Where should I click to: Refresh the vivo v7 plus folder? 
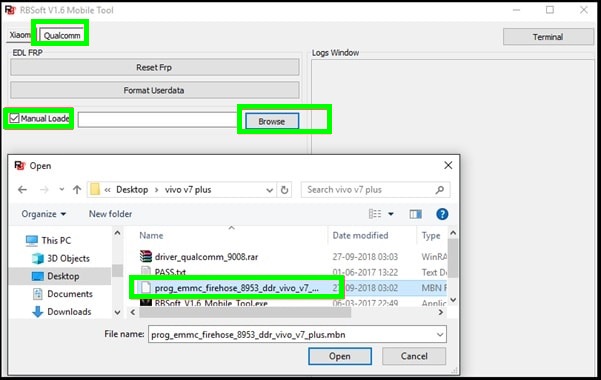tap(284, 190)
